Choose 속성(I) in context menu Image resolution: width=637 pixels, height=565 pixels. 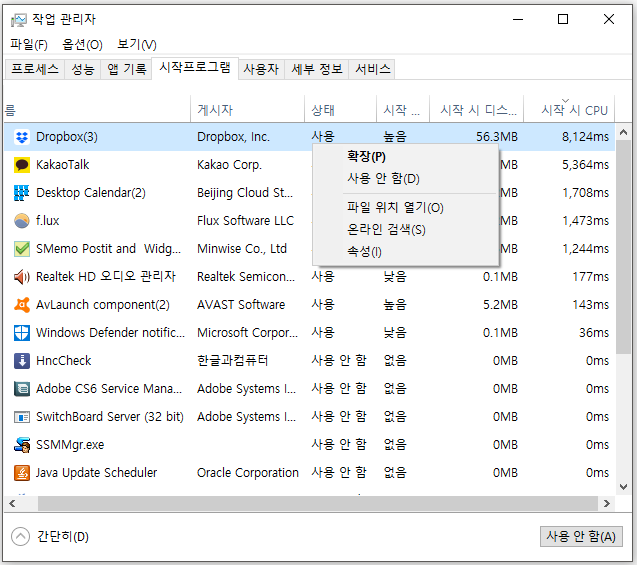[x=405, y=251]
